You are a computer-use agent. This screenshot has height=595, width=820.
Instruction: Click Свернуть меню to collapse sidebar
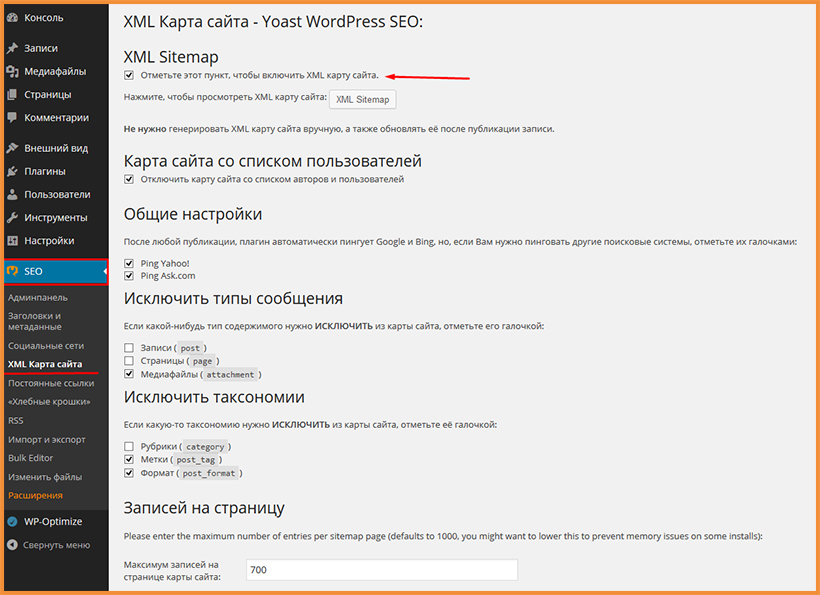[56, 545]
